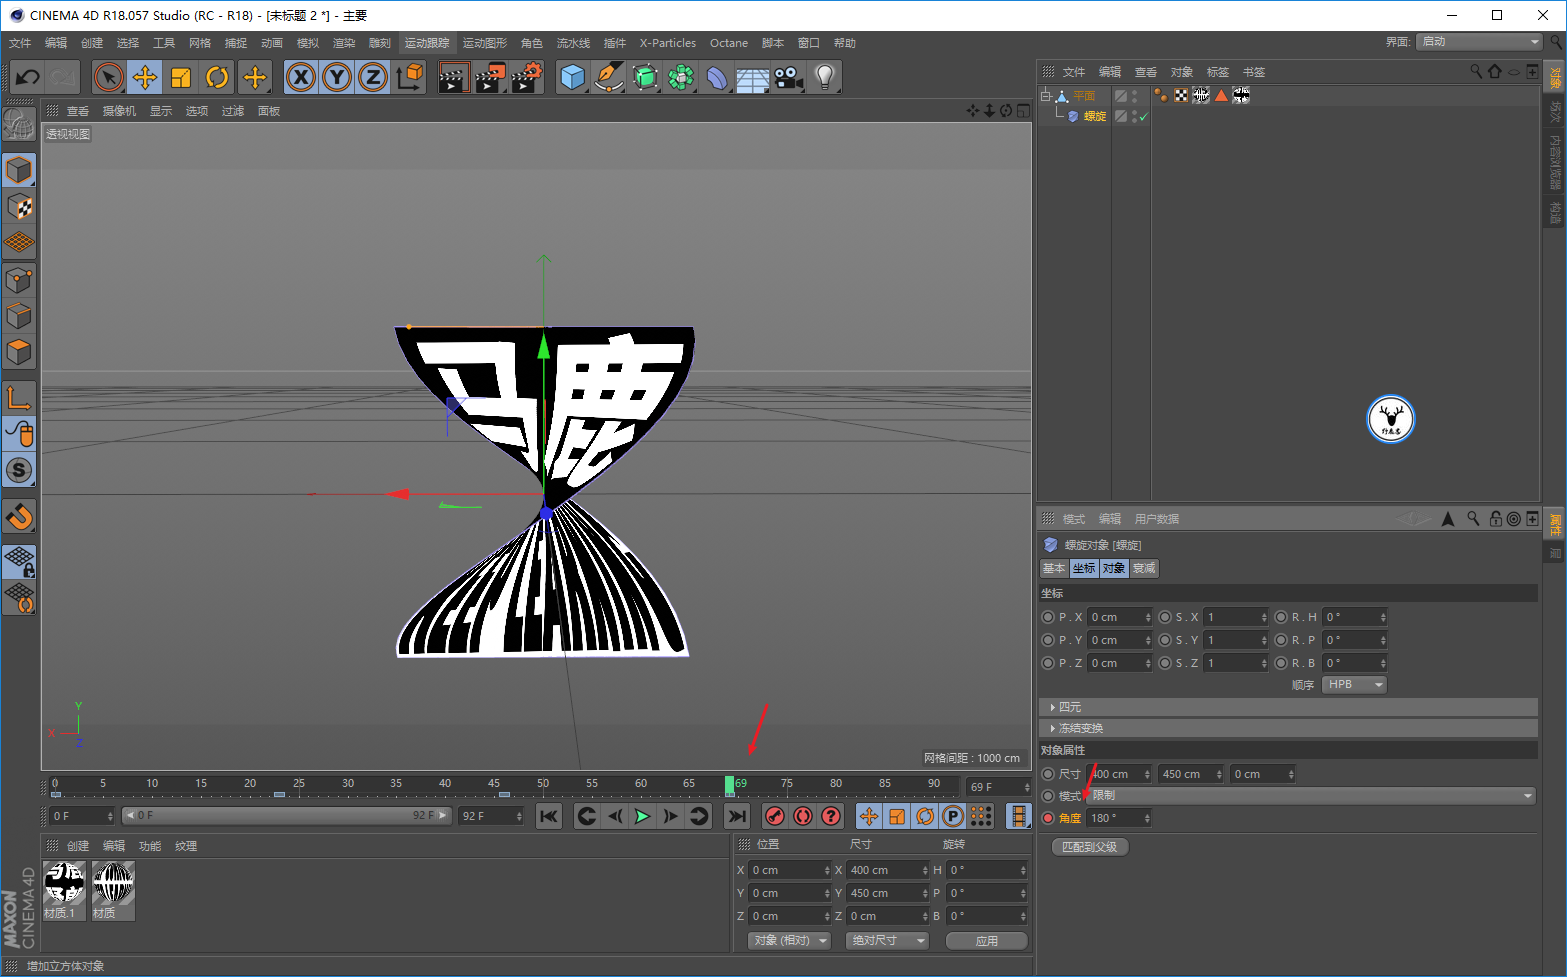The height and width of the screenshot is (977, 1567).
Task: Enable texture mode in left sidebar
Action: tap(19, 206)
